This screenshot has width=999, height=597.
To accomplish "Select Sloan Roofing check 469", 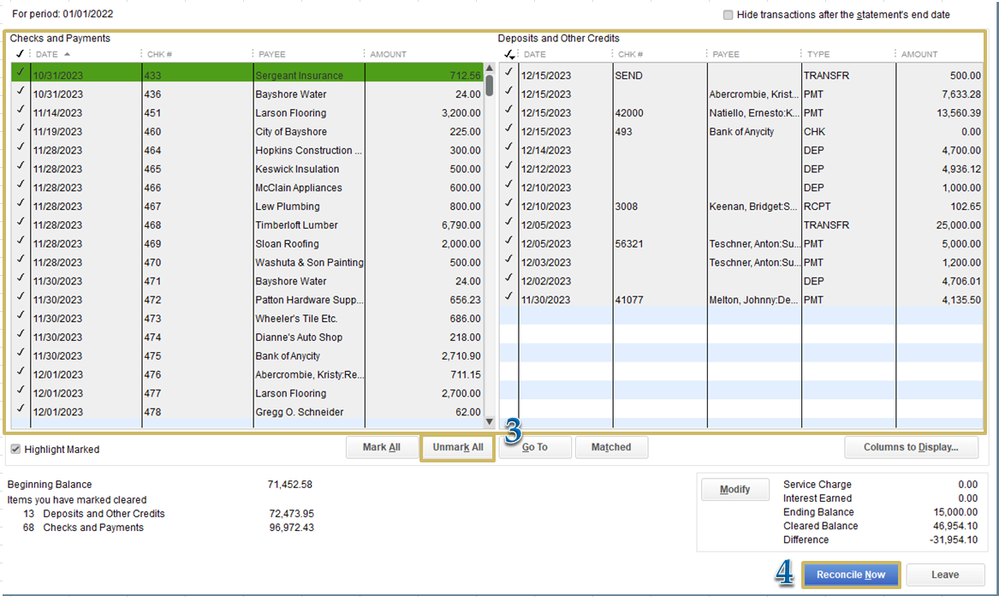I will click(247, 244).
